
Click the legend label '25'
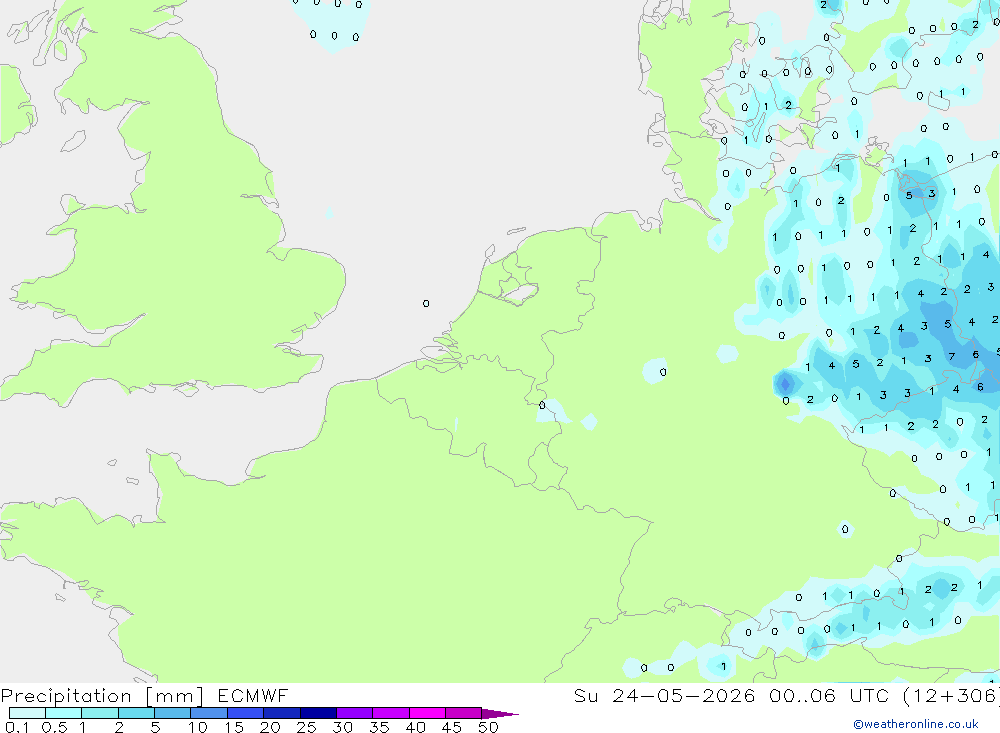pos(306,727)
